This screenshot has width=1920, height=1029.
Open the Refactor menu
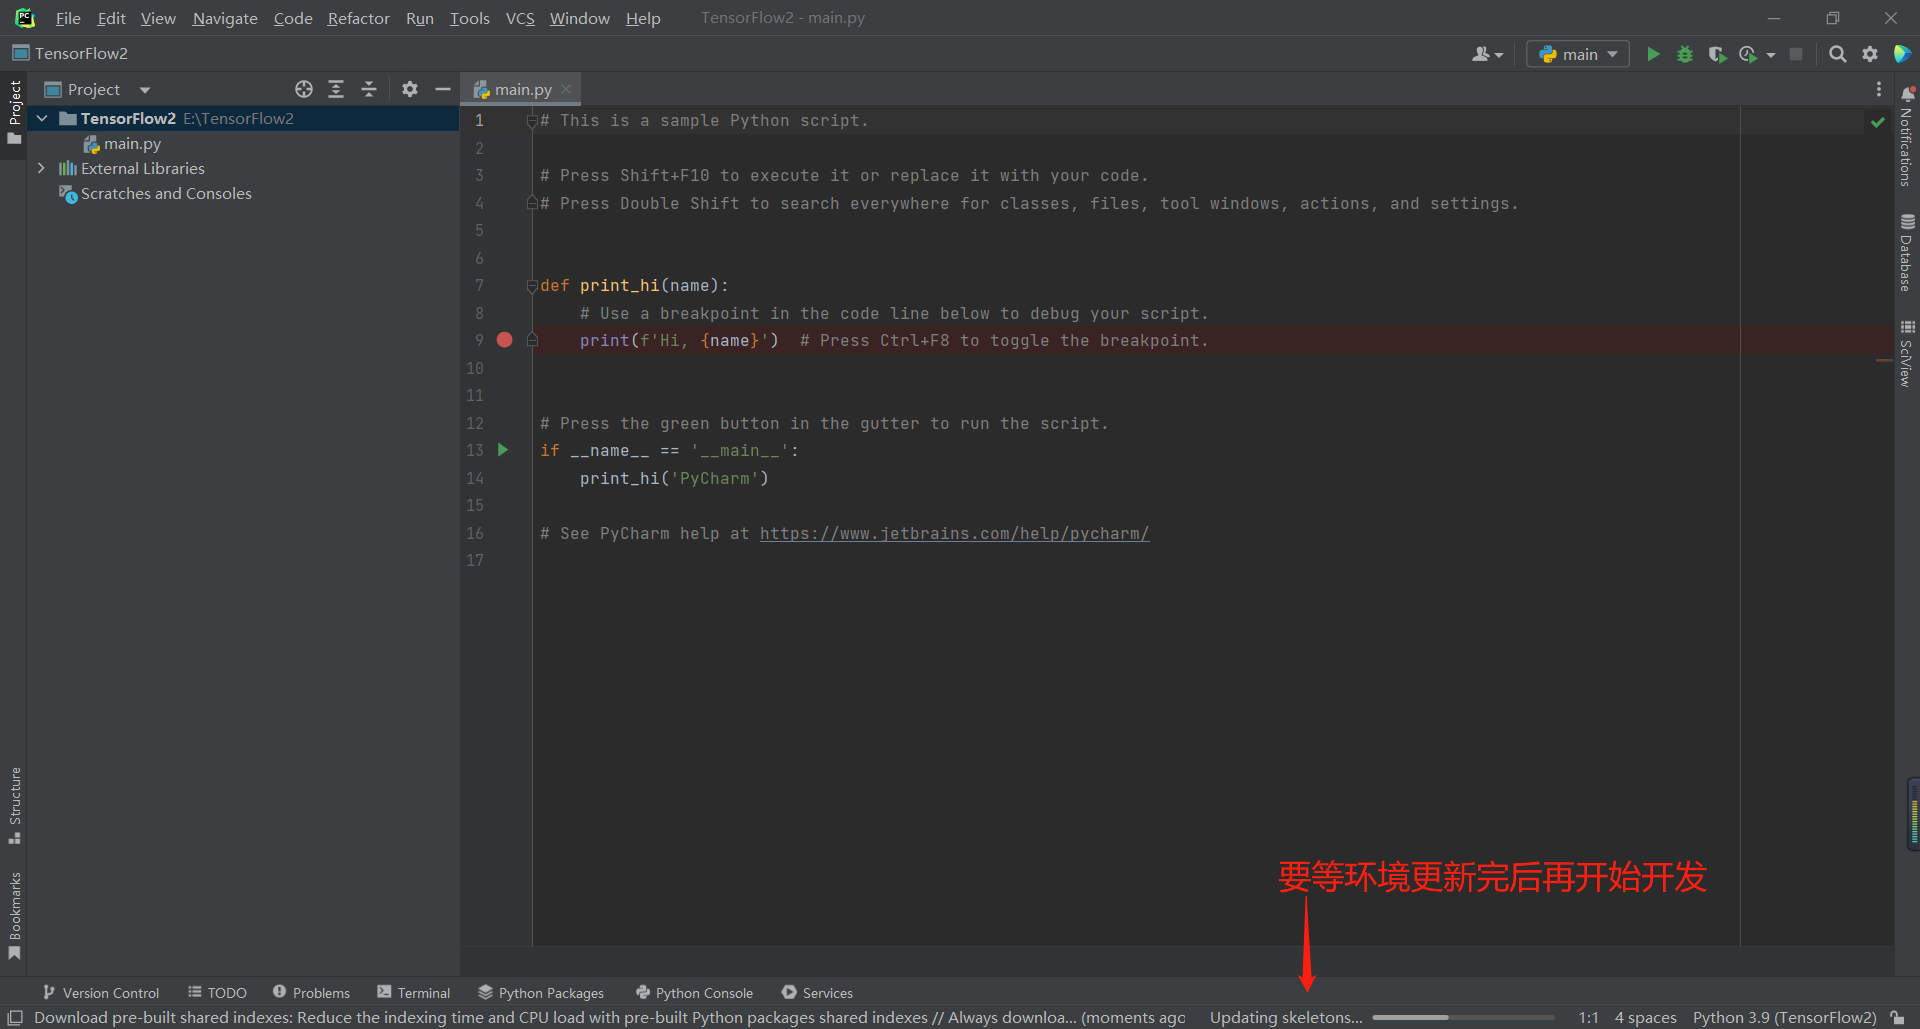pos(358,18)
